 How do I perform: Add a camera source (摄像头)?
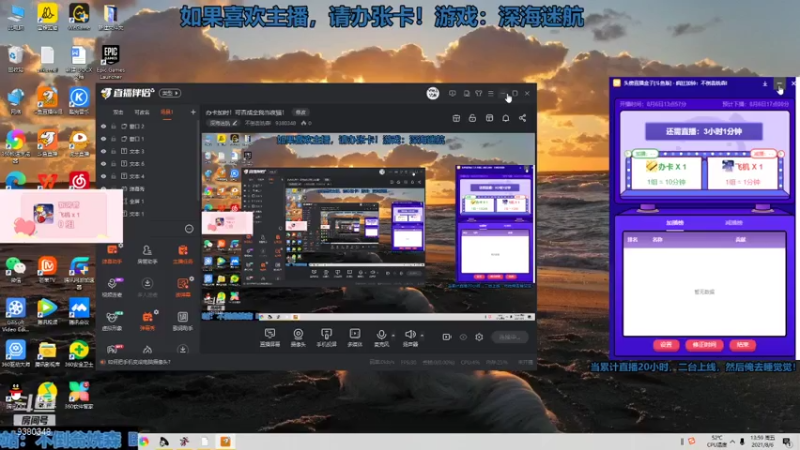tap(298, 337)
